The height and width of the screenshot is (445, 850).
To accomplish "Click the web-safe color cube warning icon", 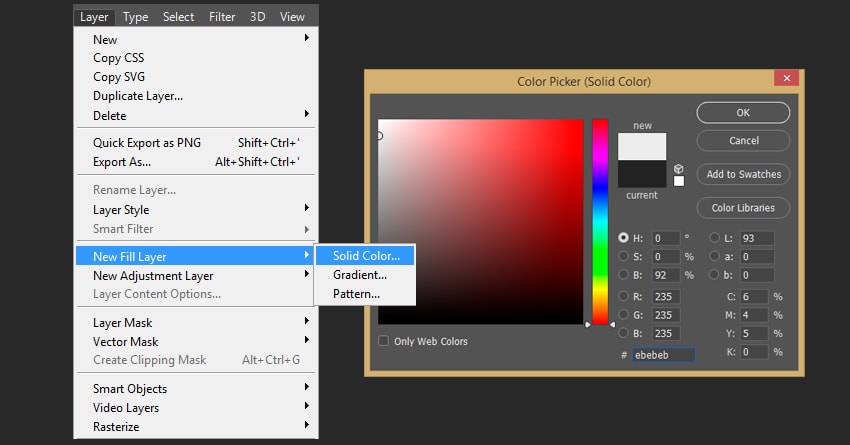I will (679, 168).
